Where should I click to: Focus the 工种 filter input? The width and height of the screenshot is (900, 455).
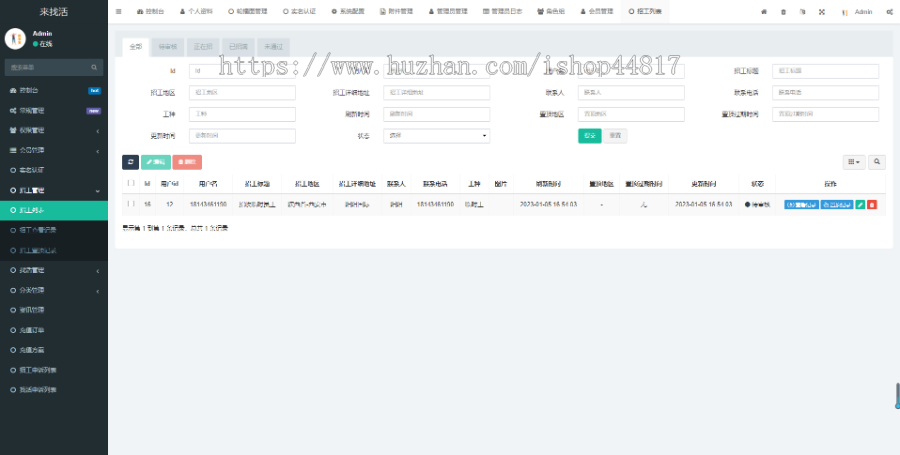pos(242,114)
